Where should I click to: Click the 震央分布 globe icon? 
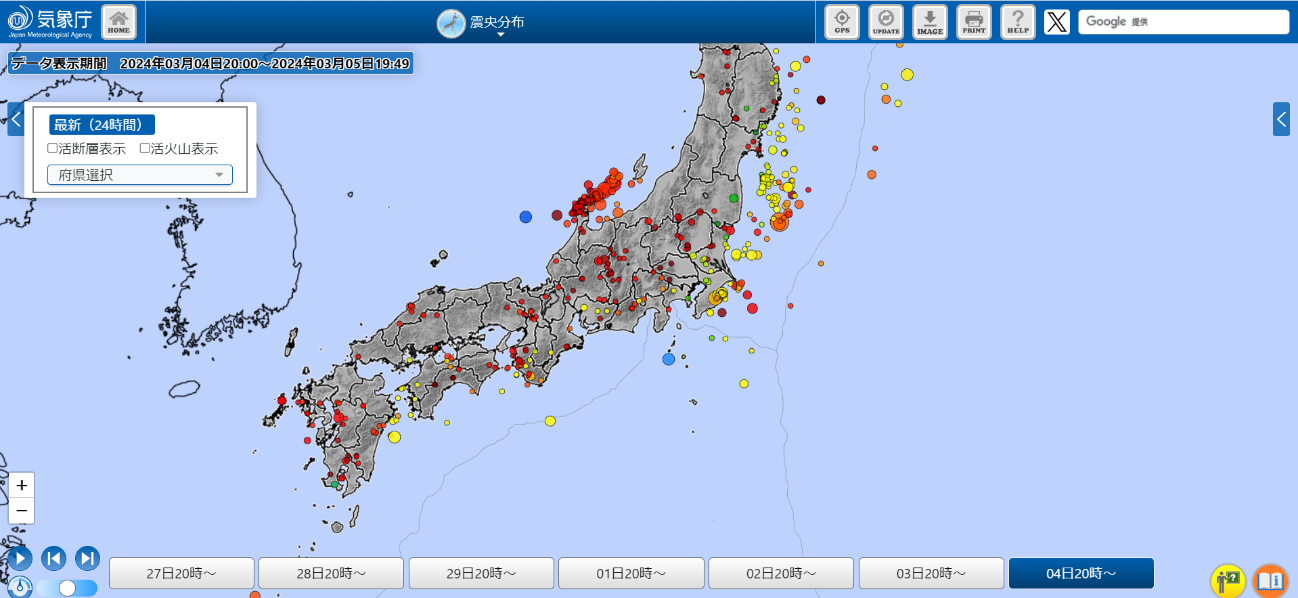point(451,23)
